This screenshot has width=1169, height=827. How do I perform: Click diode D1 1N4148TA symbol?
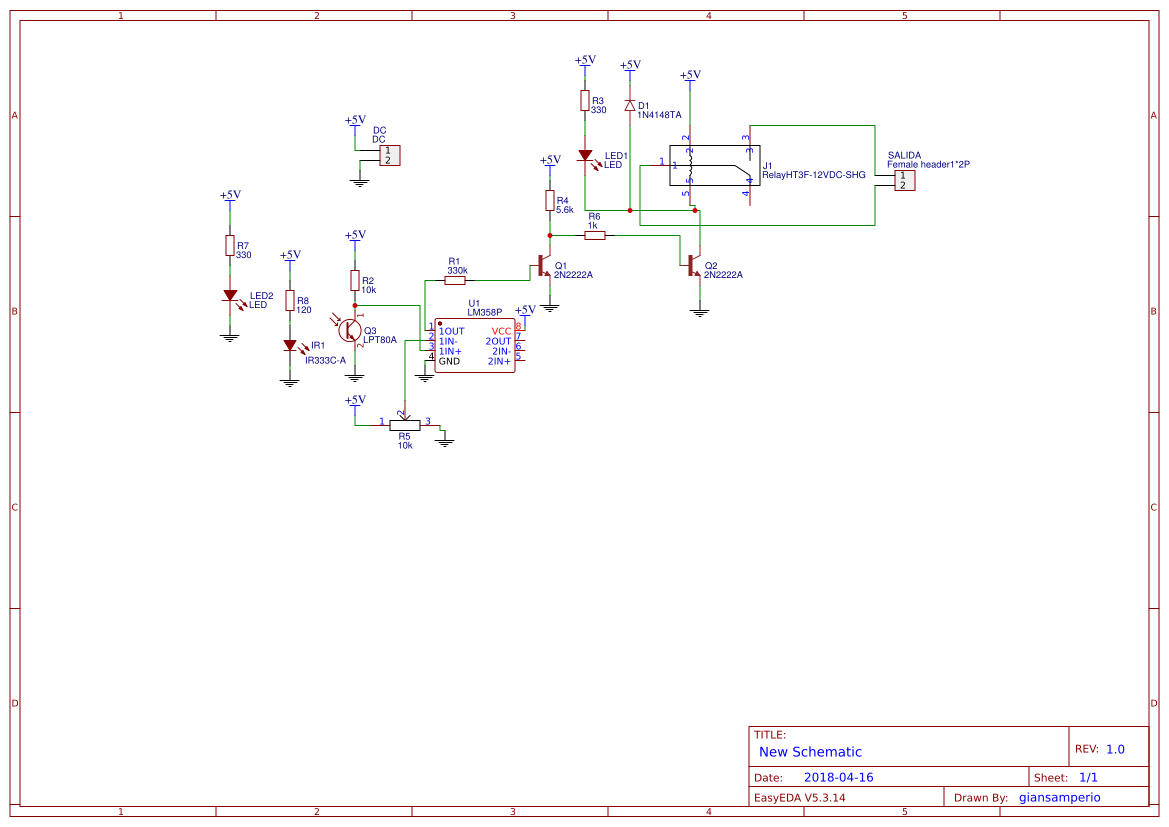coord(628,104)
